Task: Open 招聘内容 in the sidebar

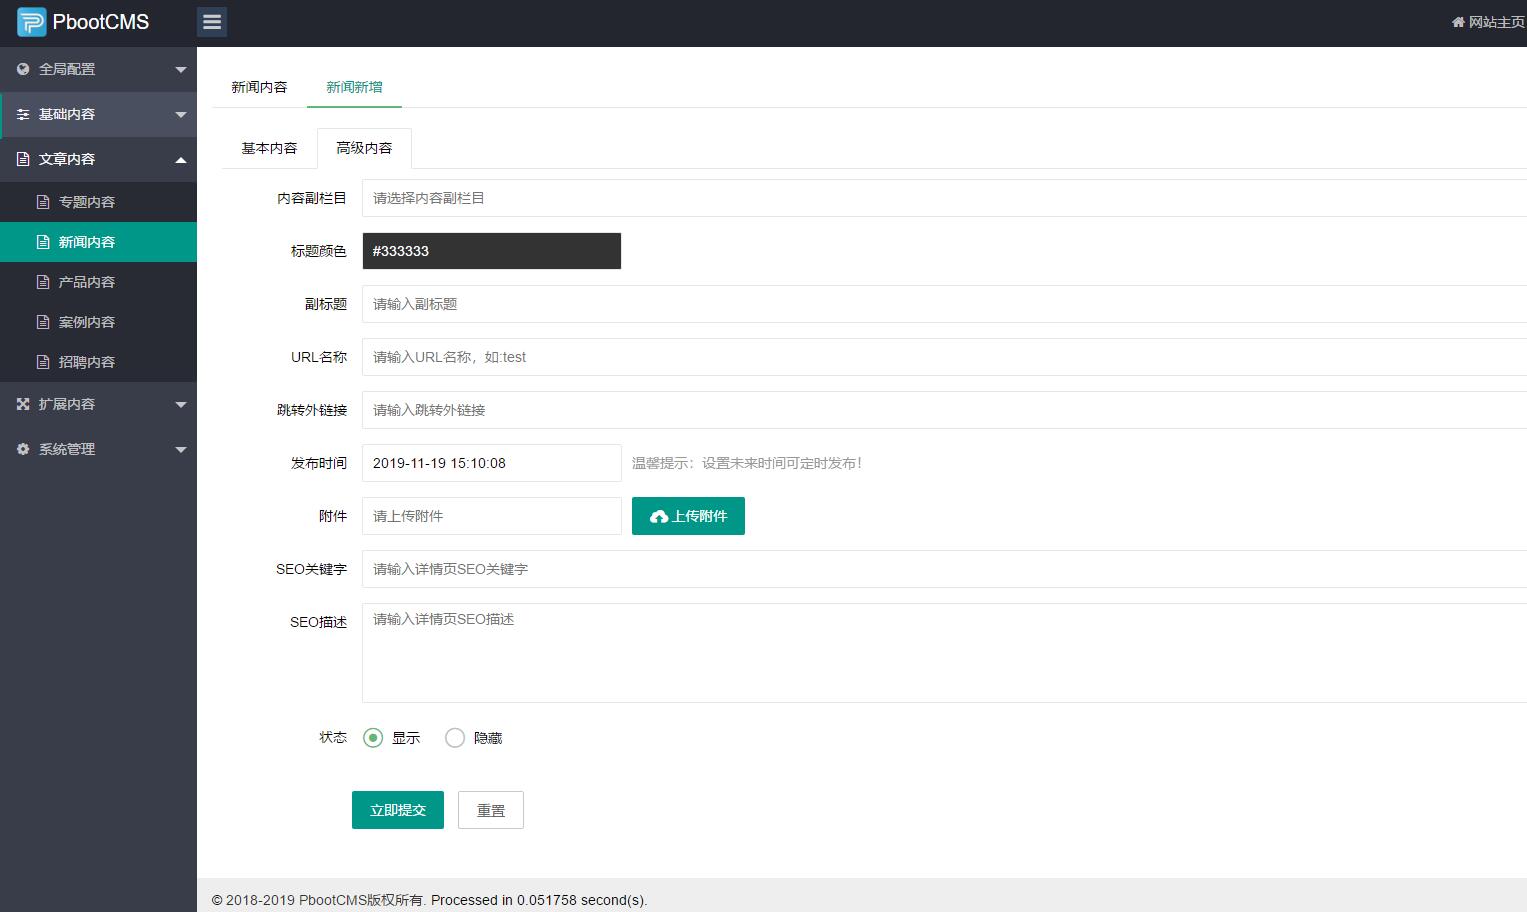Action: (98, 362)
